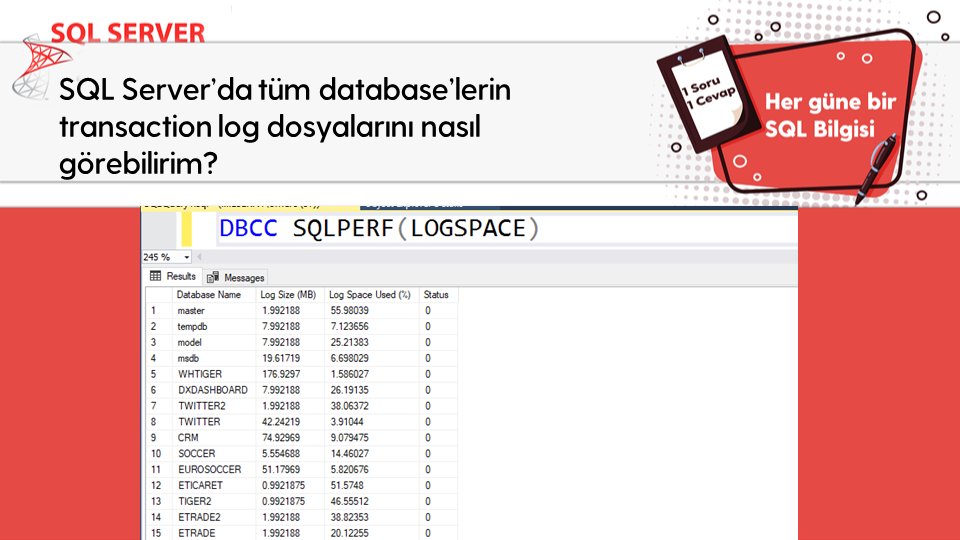Switch to the Messages tab
The image size is (960, 540).
point(236,278)
